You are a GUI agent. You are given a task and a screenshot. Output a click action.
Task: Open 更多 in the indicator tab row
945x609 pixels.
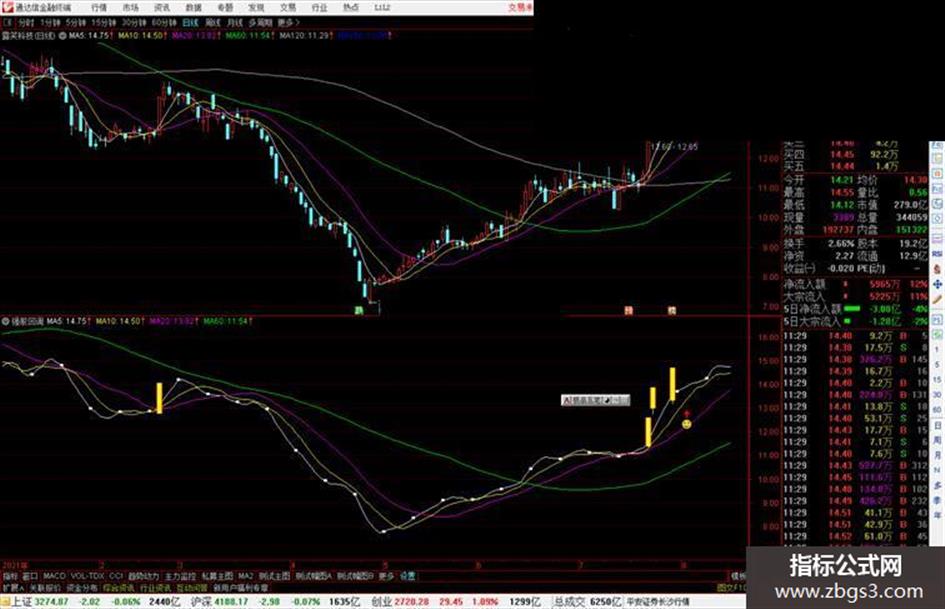386,576
